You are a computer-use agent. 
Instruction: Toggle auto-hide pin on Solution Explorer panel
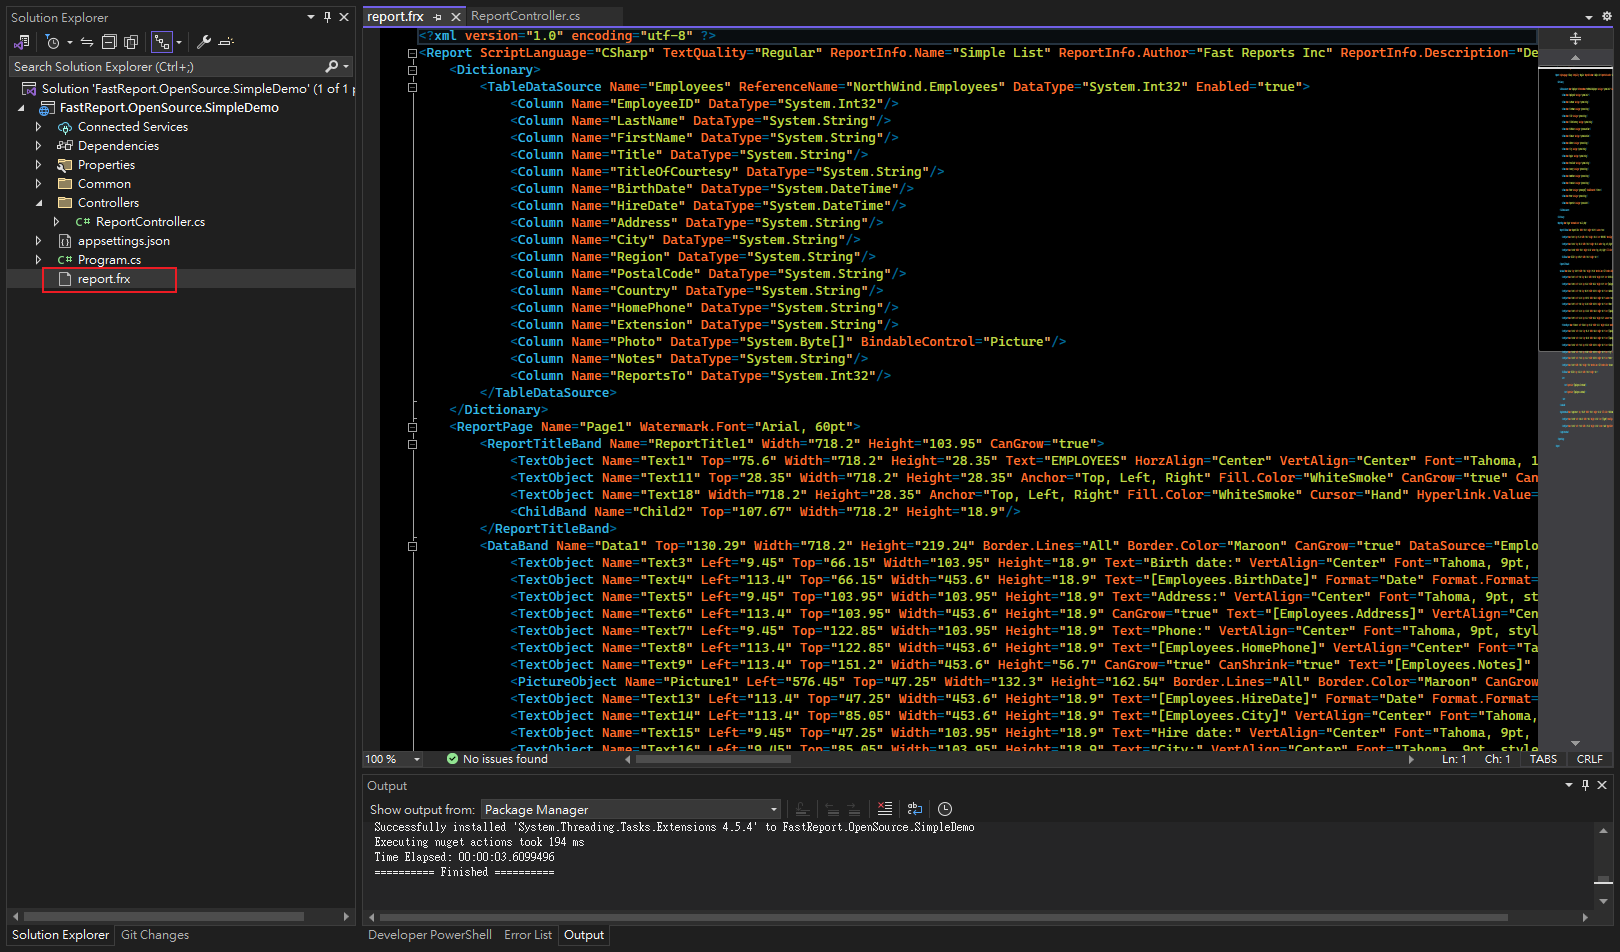pyautogui.click(x=327, y=17)
